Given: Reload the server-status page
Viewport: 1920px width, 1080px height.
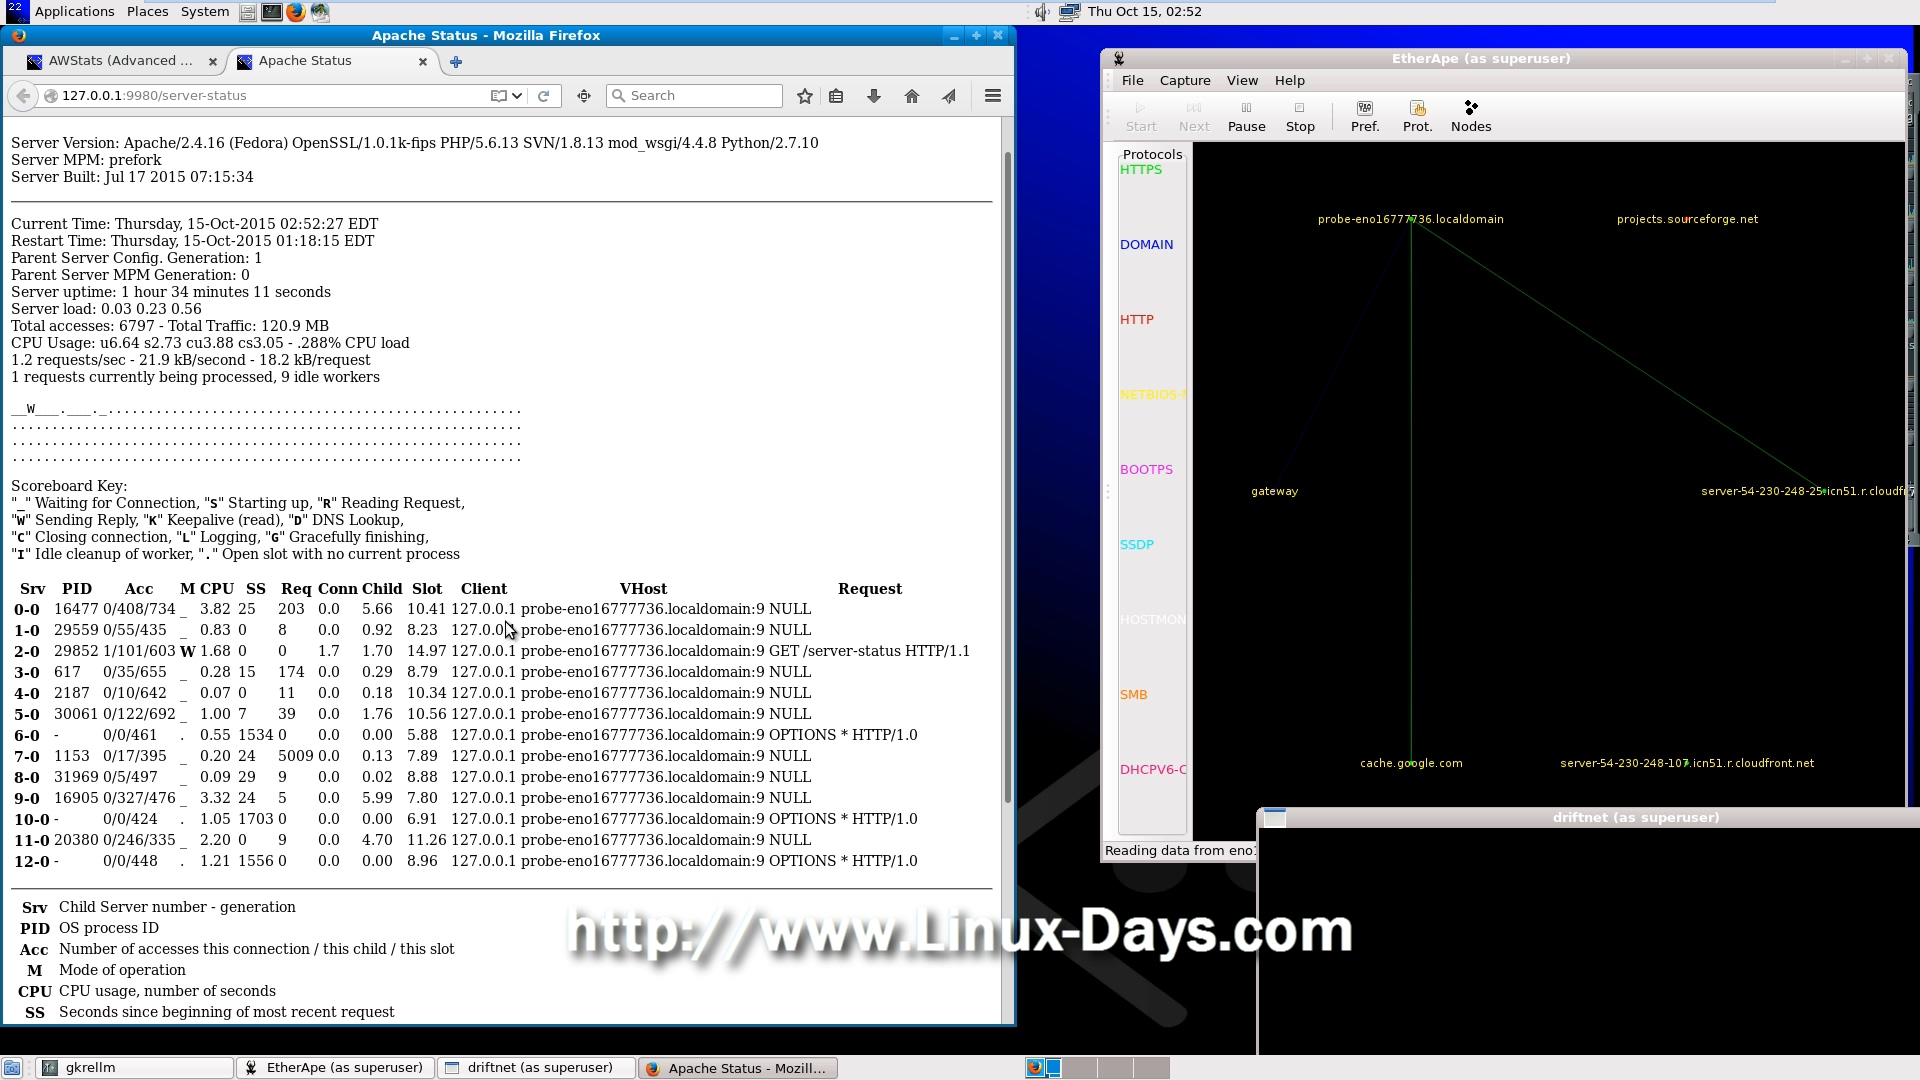Looking at the screenshot, I should [x=543, y=96].
